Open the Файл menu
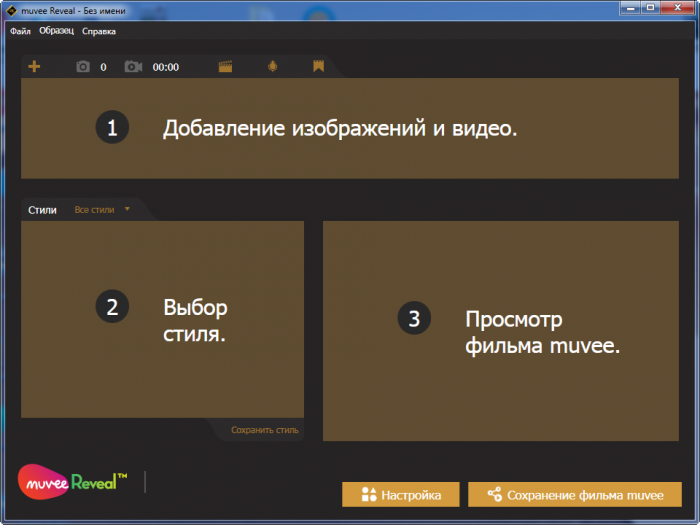 (x=20, y=31)
